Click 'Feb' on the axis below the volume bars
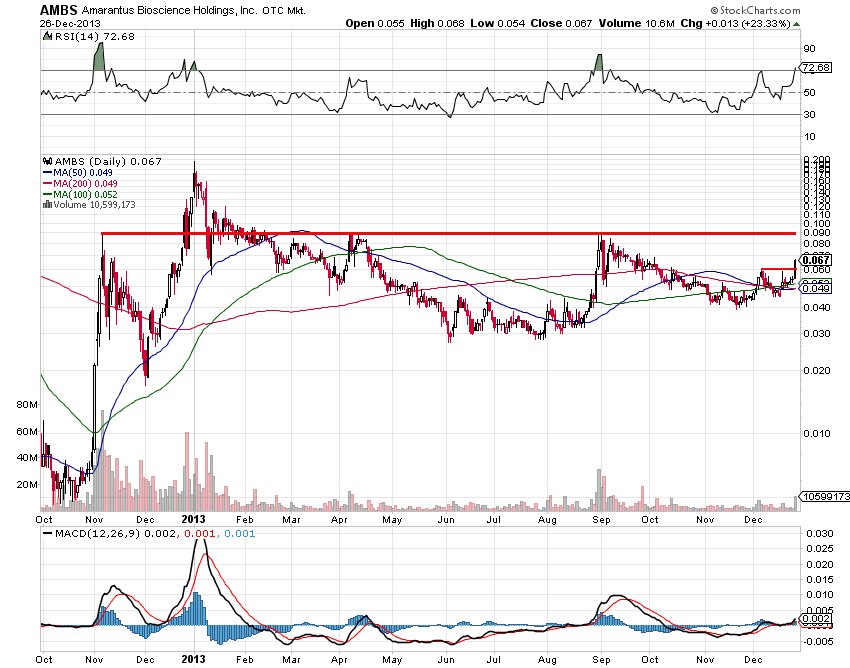 click(244, 520)
